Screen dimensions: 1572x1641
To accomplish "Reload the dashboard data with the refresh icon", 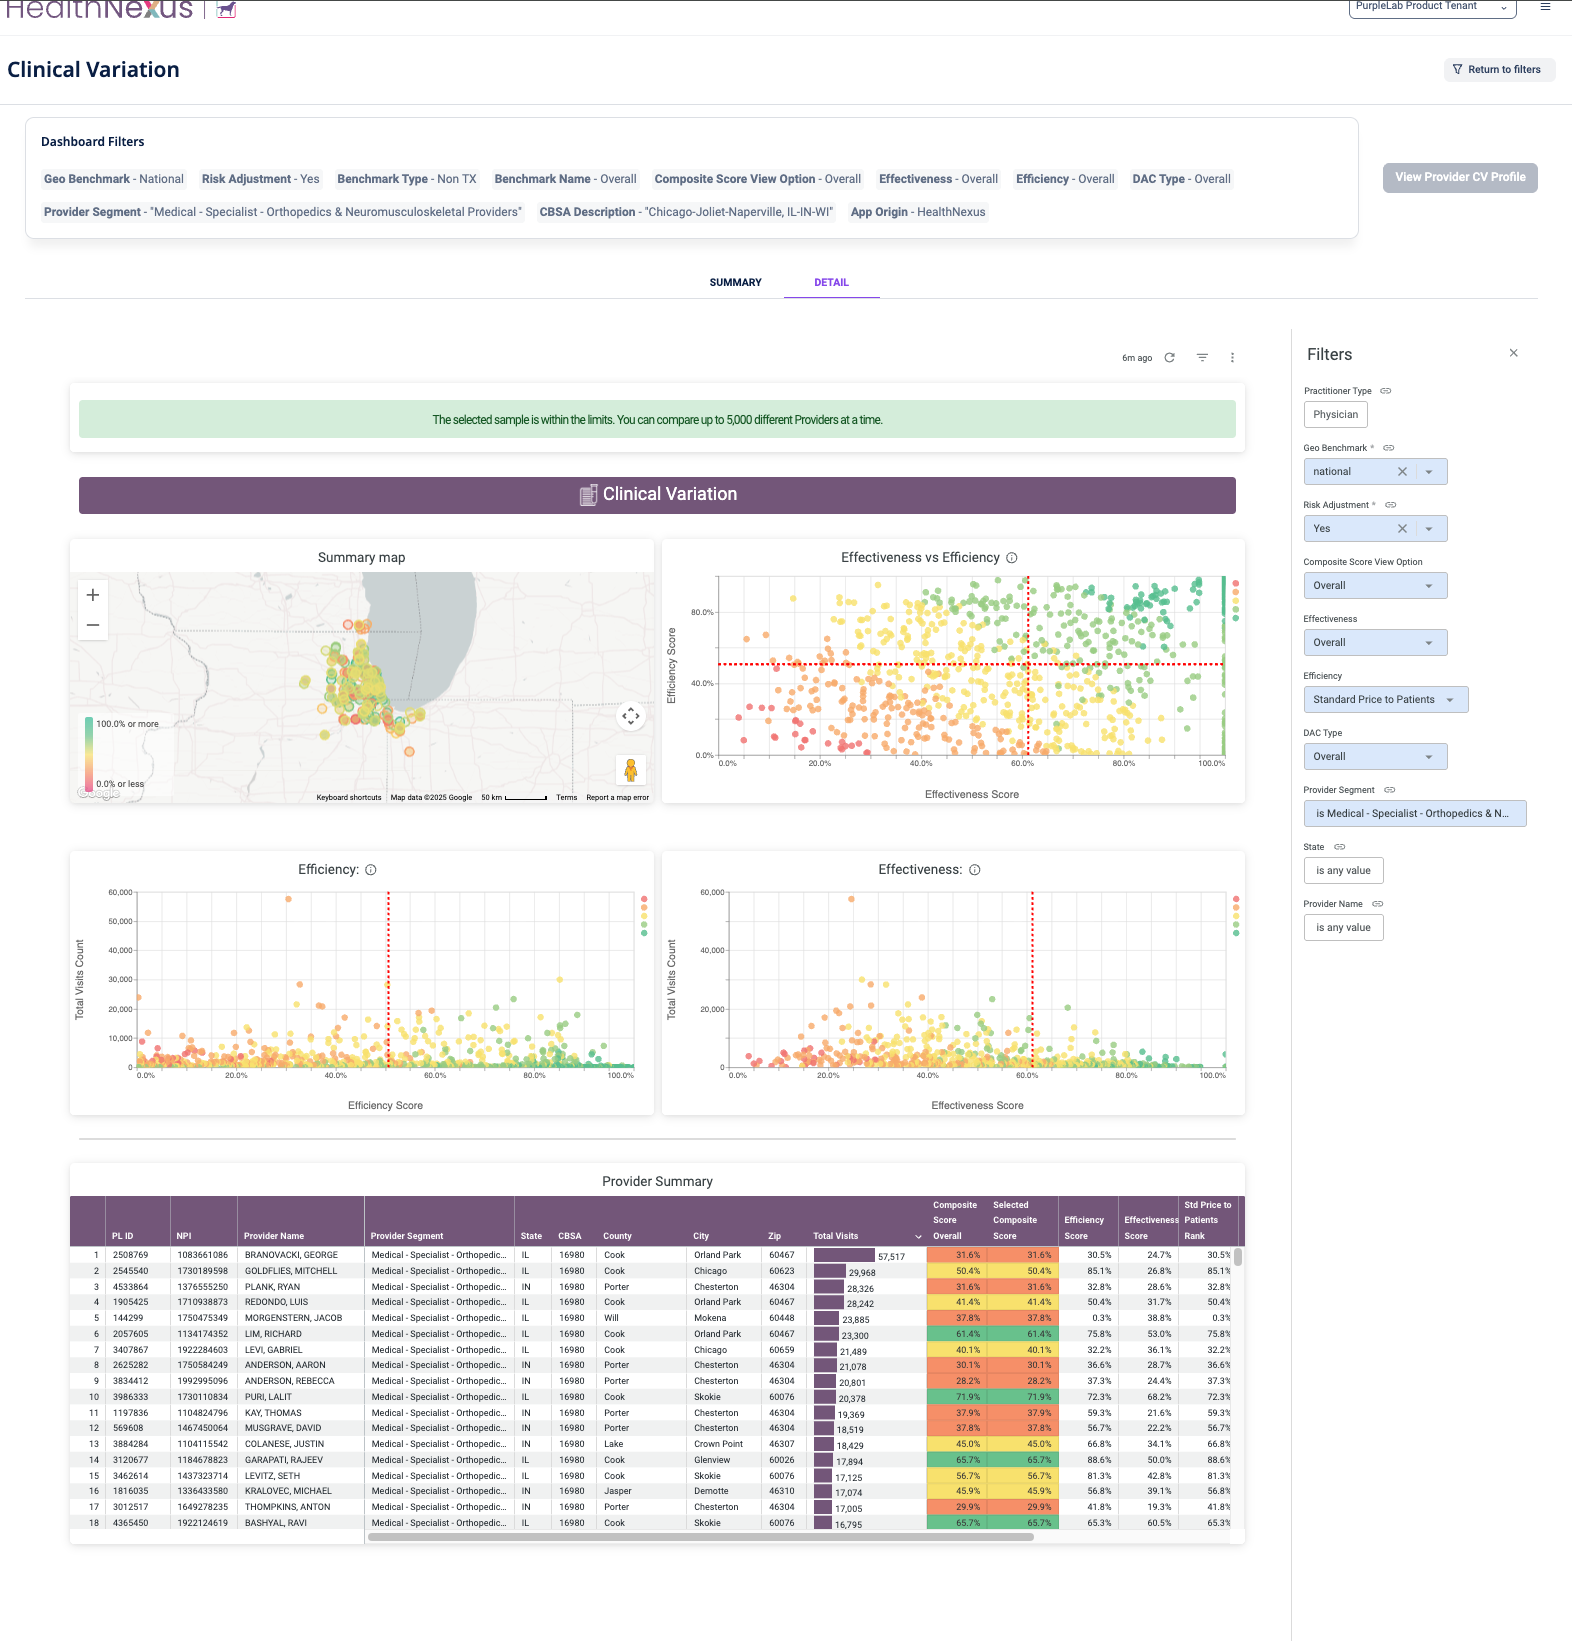I will [x=1169, y=358].
